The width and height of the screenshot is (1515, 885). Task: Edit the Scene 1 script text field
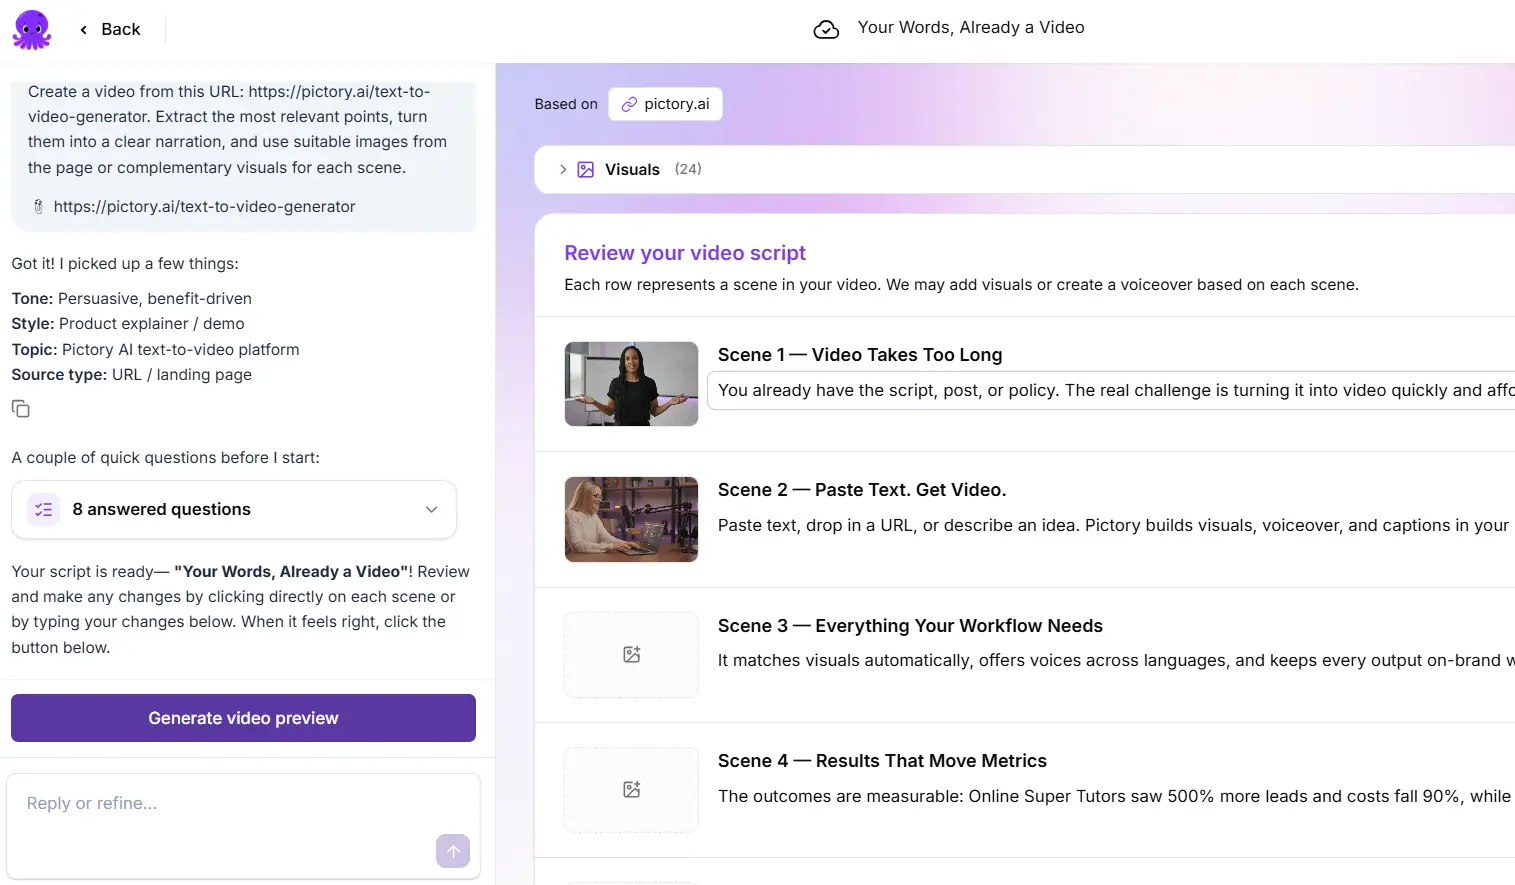tap(1110, 391)
